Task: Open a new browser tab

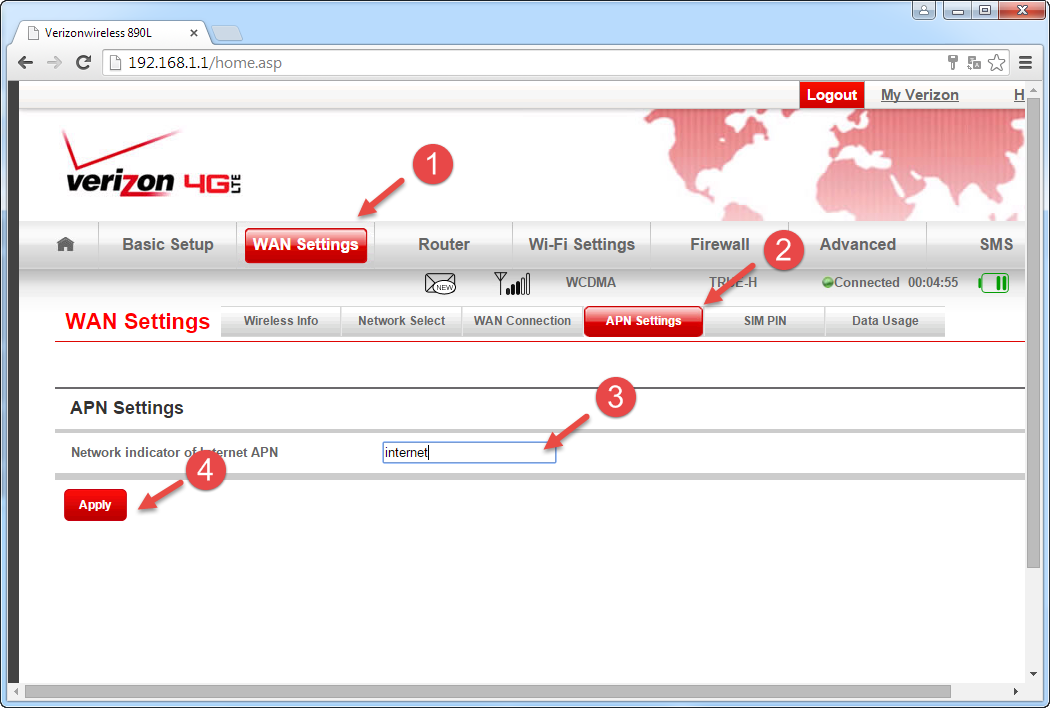Action: (x=226, y=33)
